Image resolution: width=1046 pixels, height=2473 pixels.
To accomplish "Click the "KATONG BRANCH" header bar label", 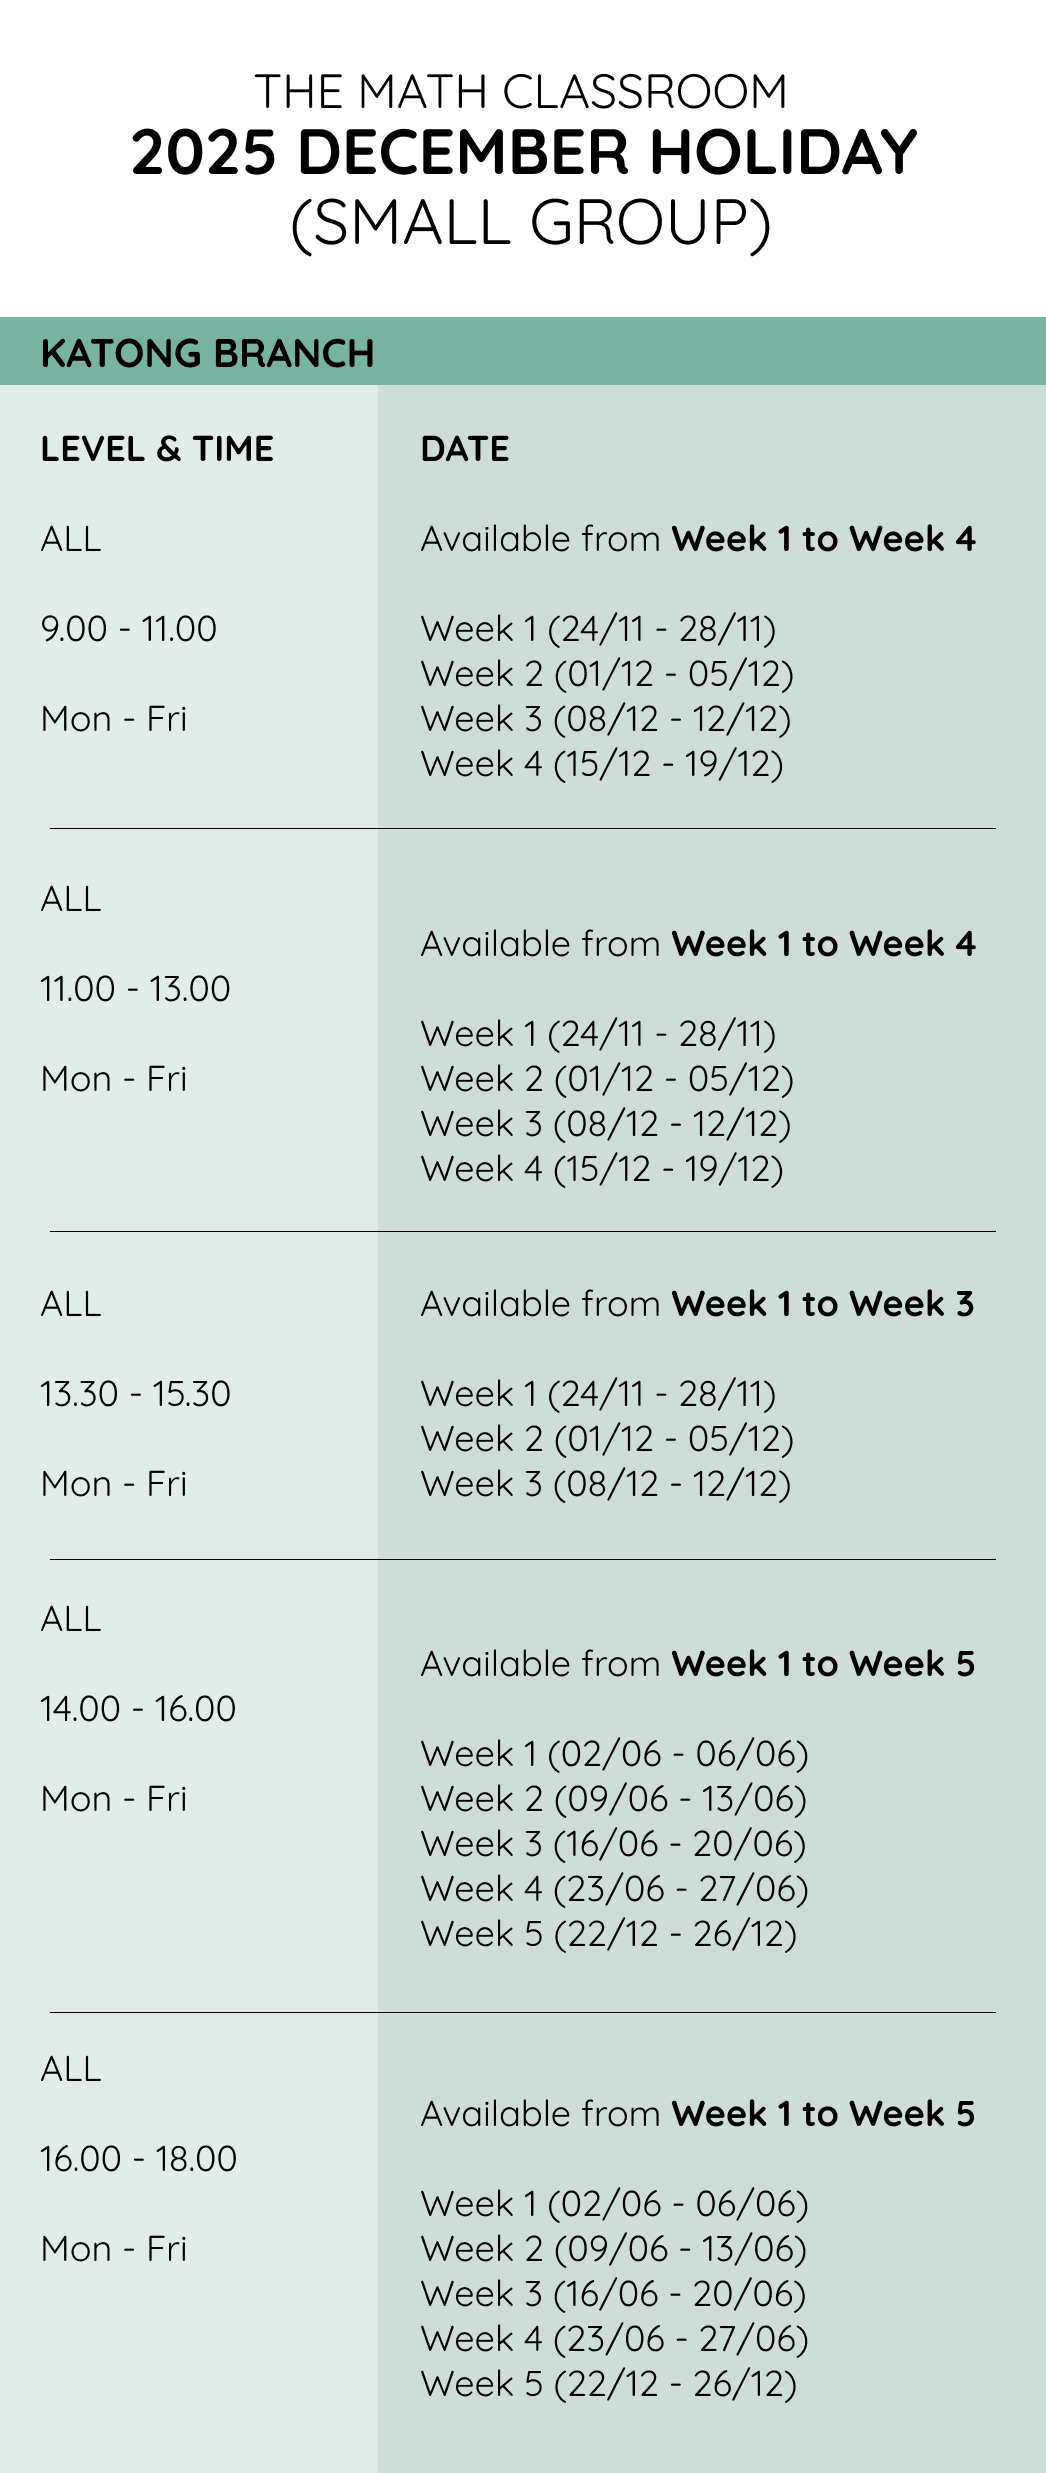I will (208, 353).
